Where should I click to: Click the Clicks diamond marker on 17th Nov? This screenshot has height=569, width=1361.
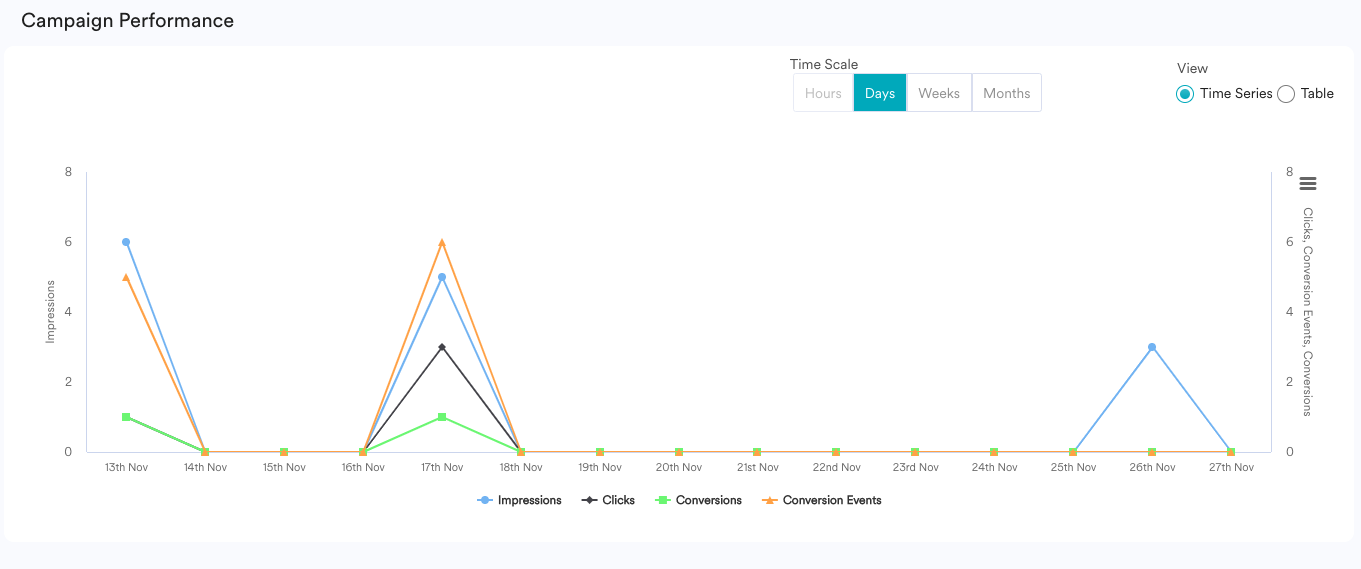442,347
